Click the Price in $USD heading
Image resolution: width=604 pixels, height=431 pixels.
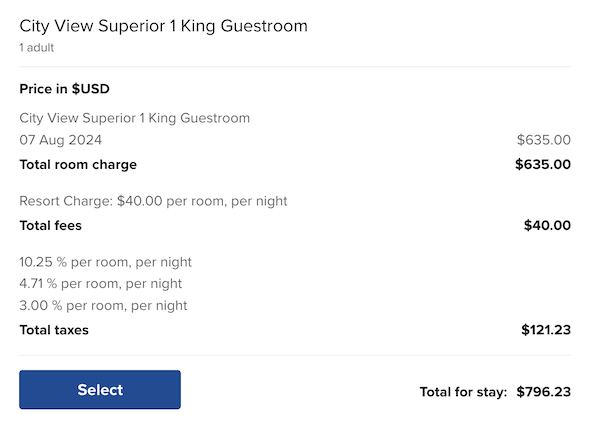[64, 89]
